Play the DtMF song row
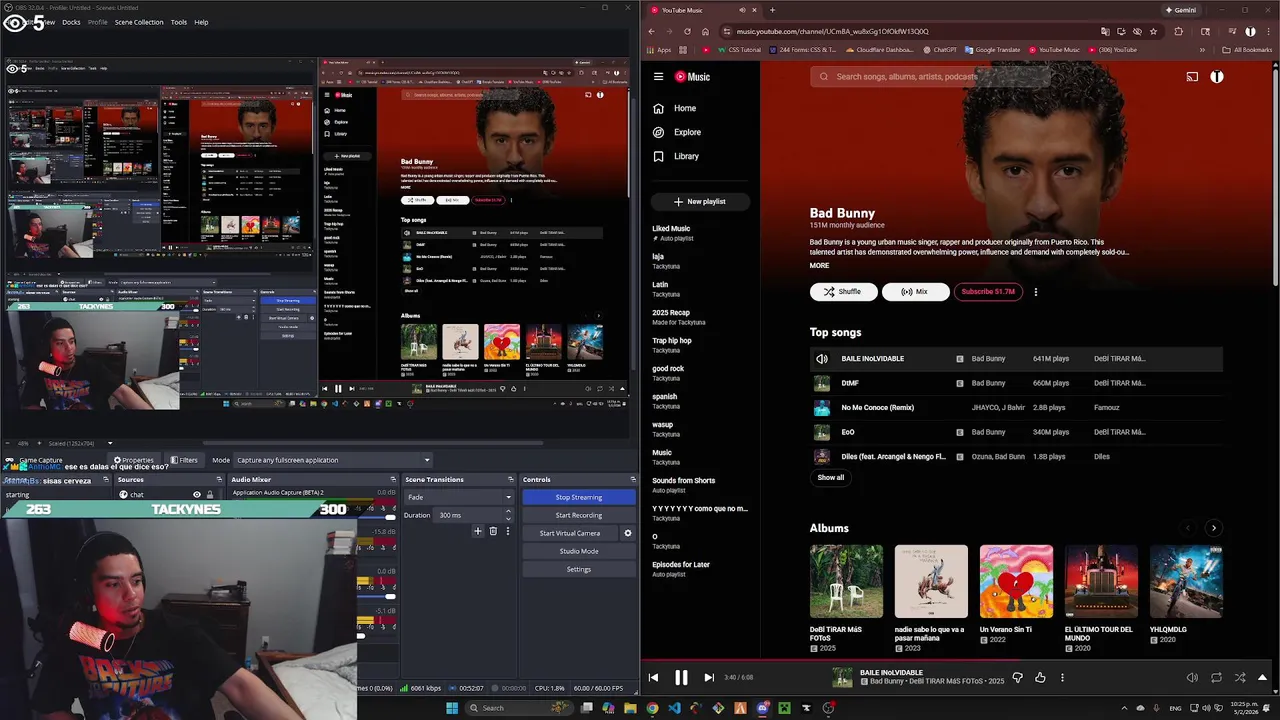This screenshot has width=1280, height=720. click(x=1016, y=383)
